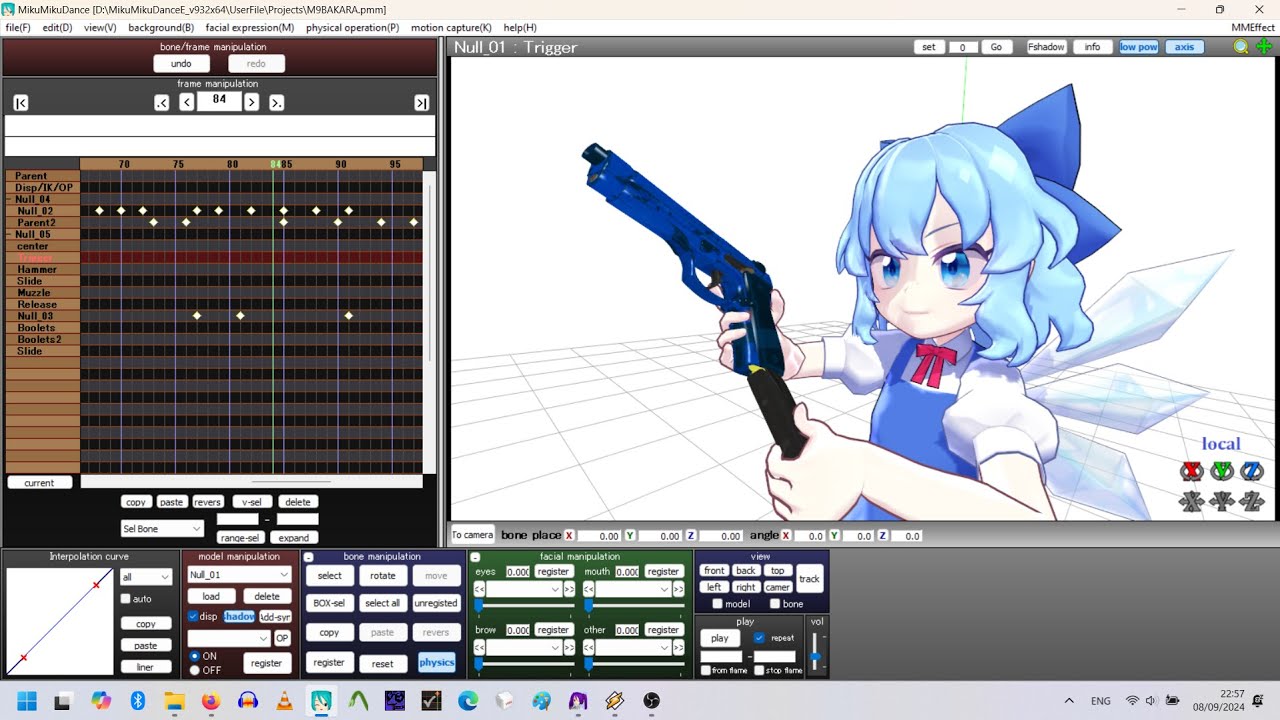Click the MikuMikuDance taskbar icon
Image resolution: width=1280 pixels, height=720 pixels.
[321, 701]
